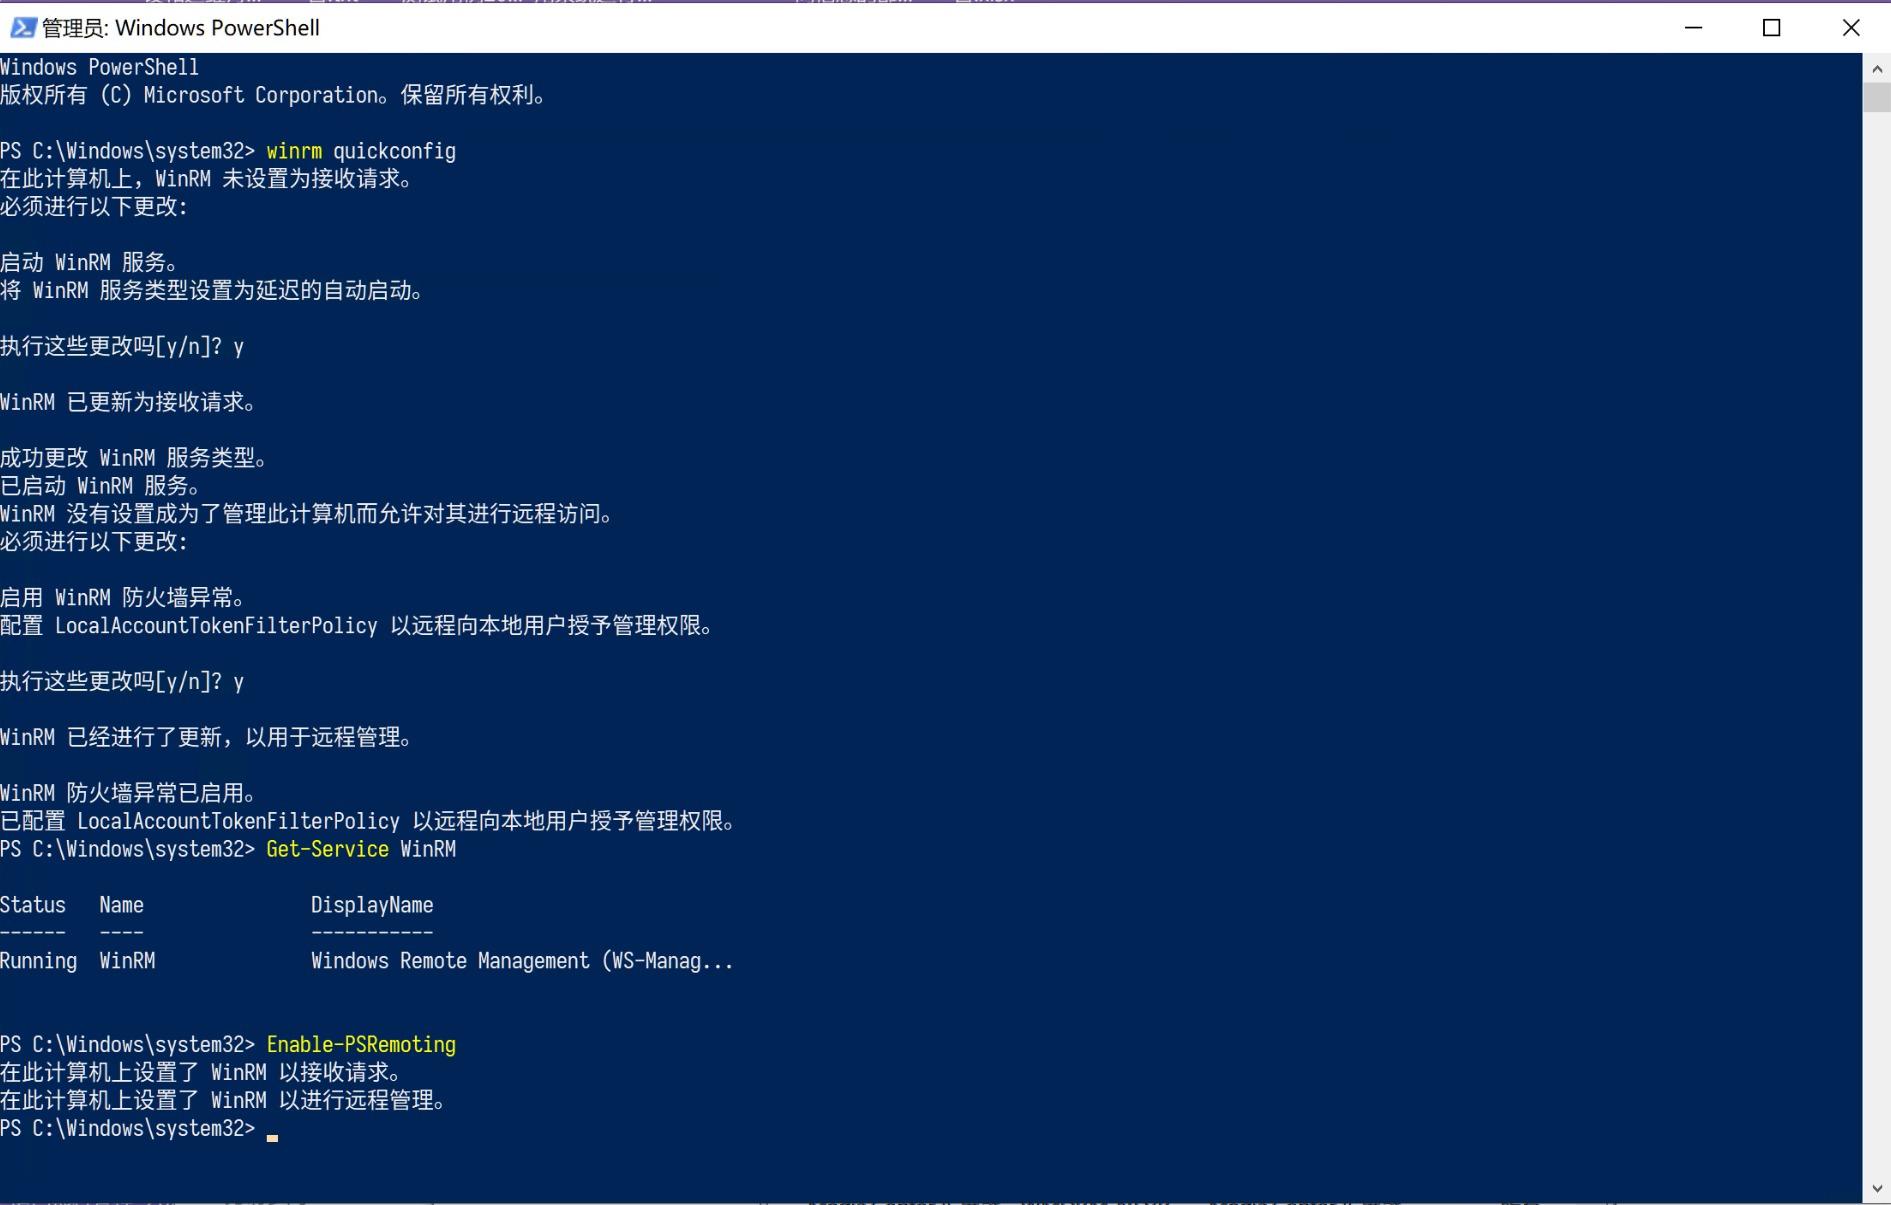Click "已配置 LocalAccountTokenFilterPolicy" line
The image size is (1891, 1205).
coord(369,821)
